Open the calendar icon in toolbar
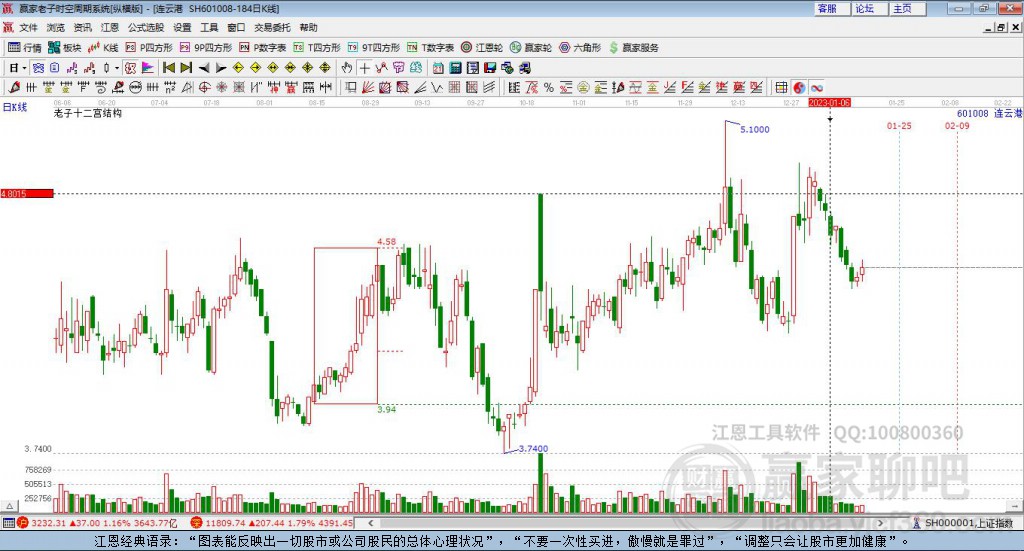 click(x=438, y=67)
